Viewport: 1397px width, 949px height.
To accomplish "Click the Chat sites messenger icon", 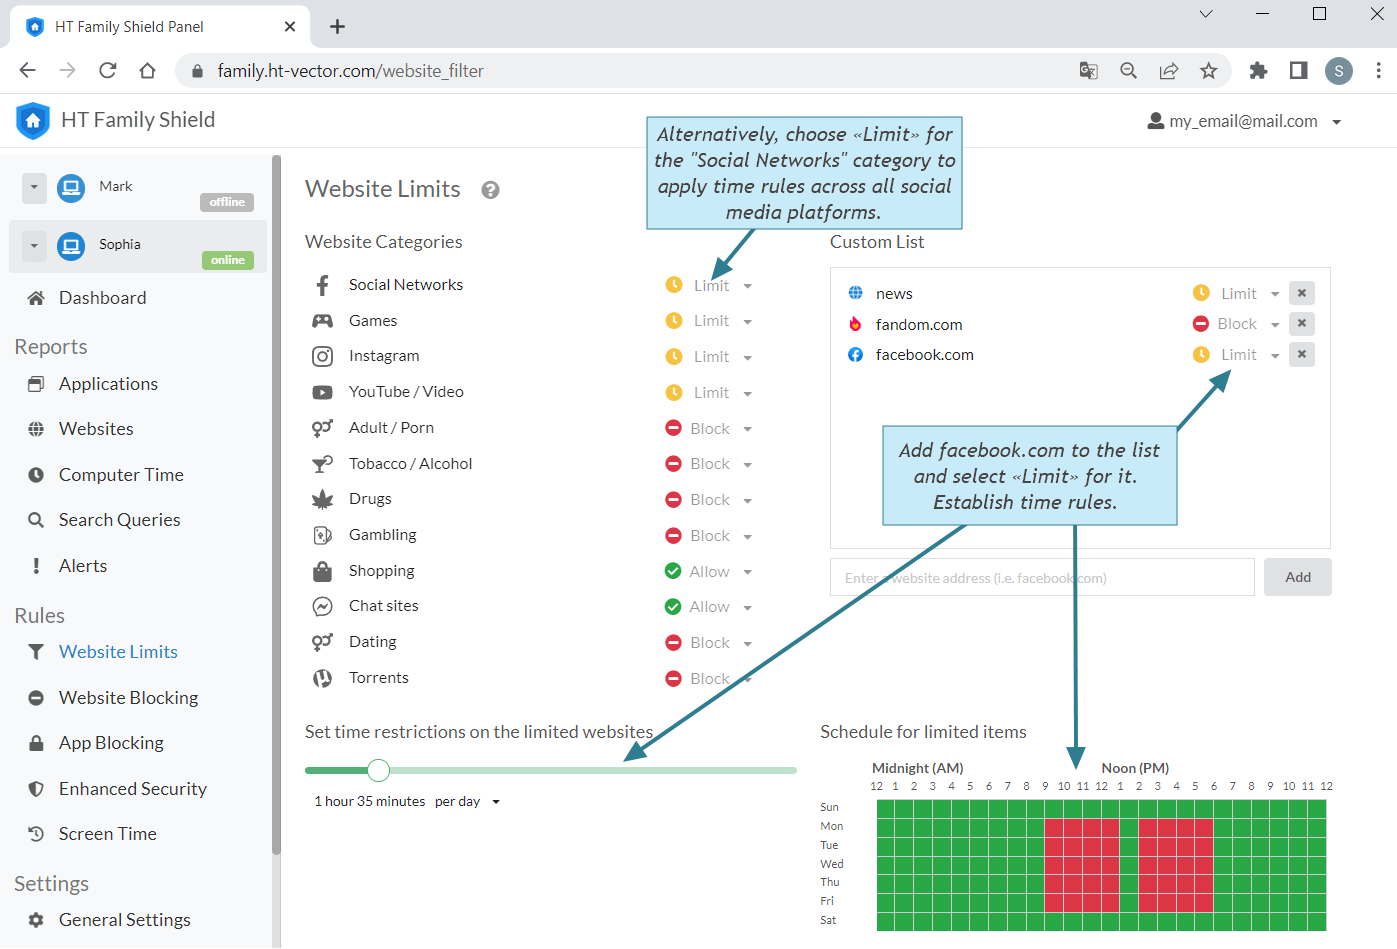I will (322, 606).
